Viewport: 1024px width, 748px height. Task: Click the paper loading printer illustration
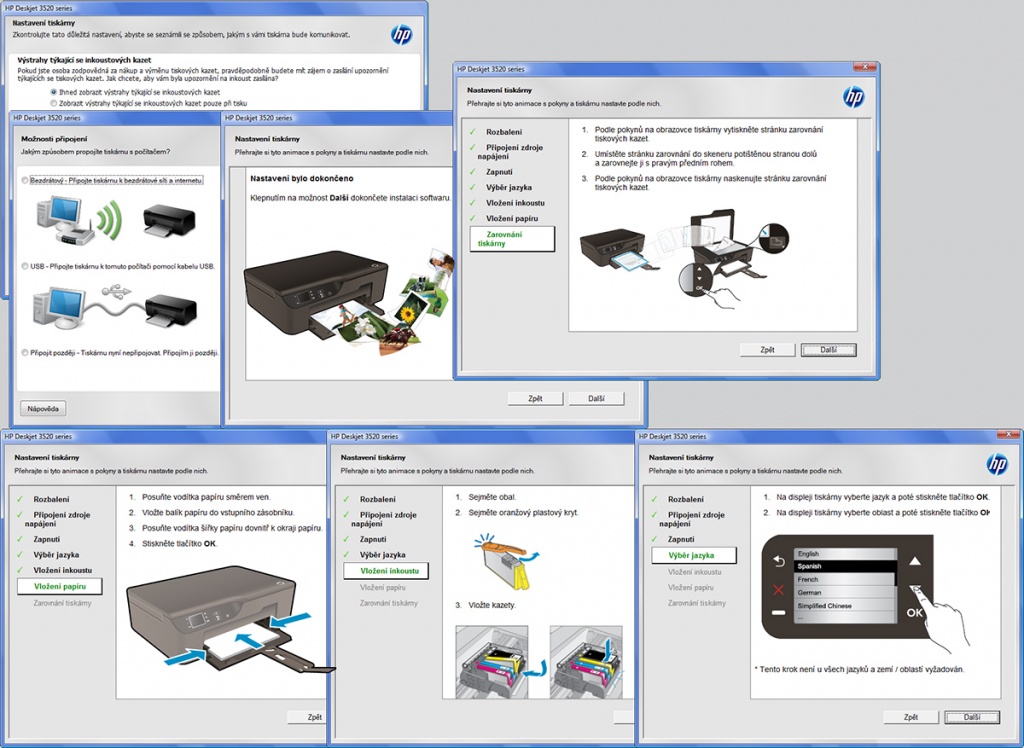[230, 619]
